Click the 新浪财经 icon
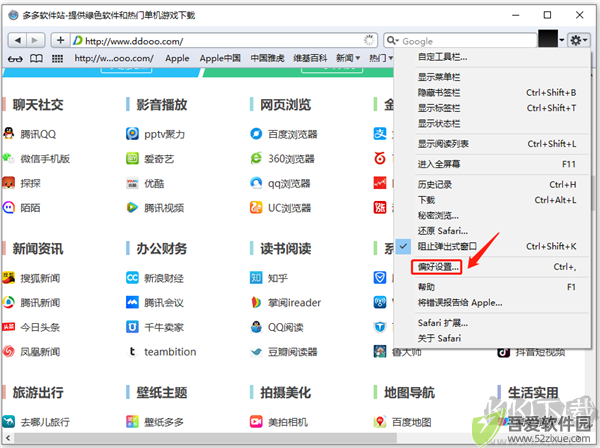Screen dimensions: 600x448 [132, 277]
